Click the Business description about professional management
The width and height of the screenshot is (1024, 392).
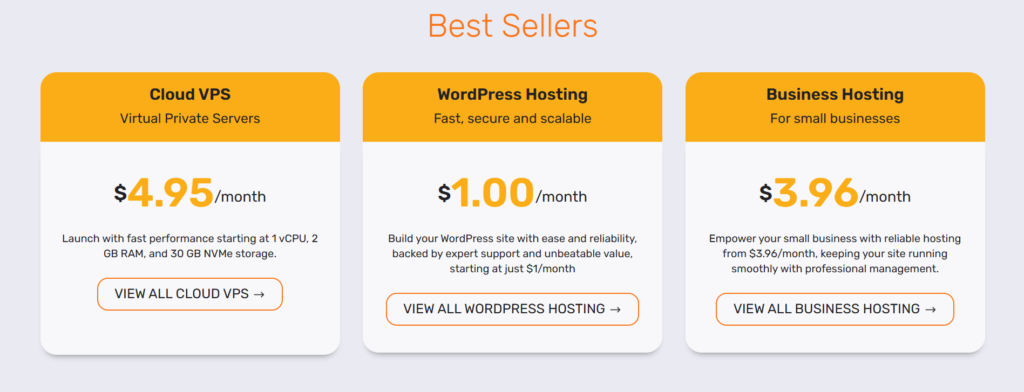pyautogui.click(x=835, y=253)
